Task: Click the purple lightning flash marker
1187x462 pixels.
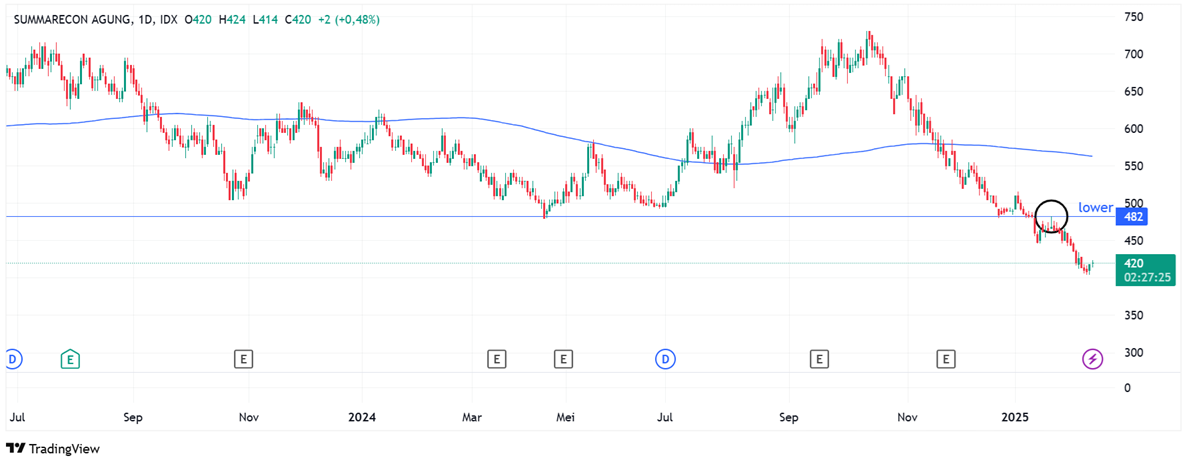Action: [x=1093, y=358]
